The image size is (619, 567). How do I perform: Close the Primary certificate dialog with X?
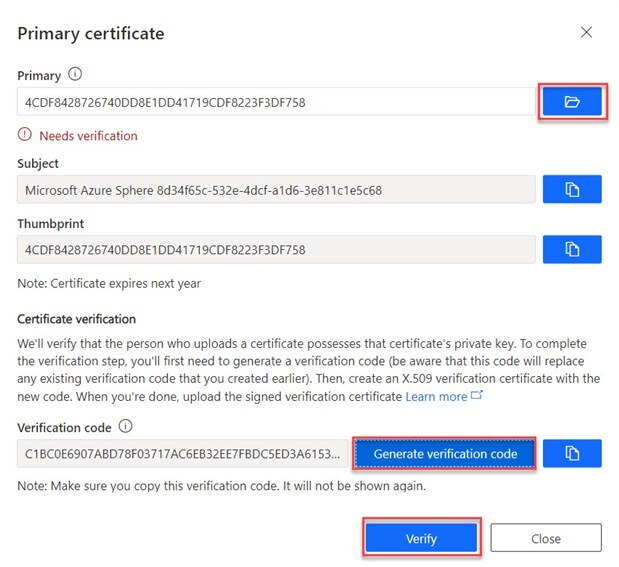click(x=586, y=33)
